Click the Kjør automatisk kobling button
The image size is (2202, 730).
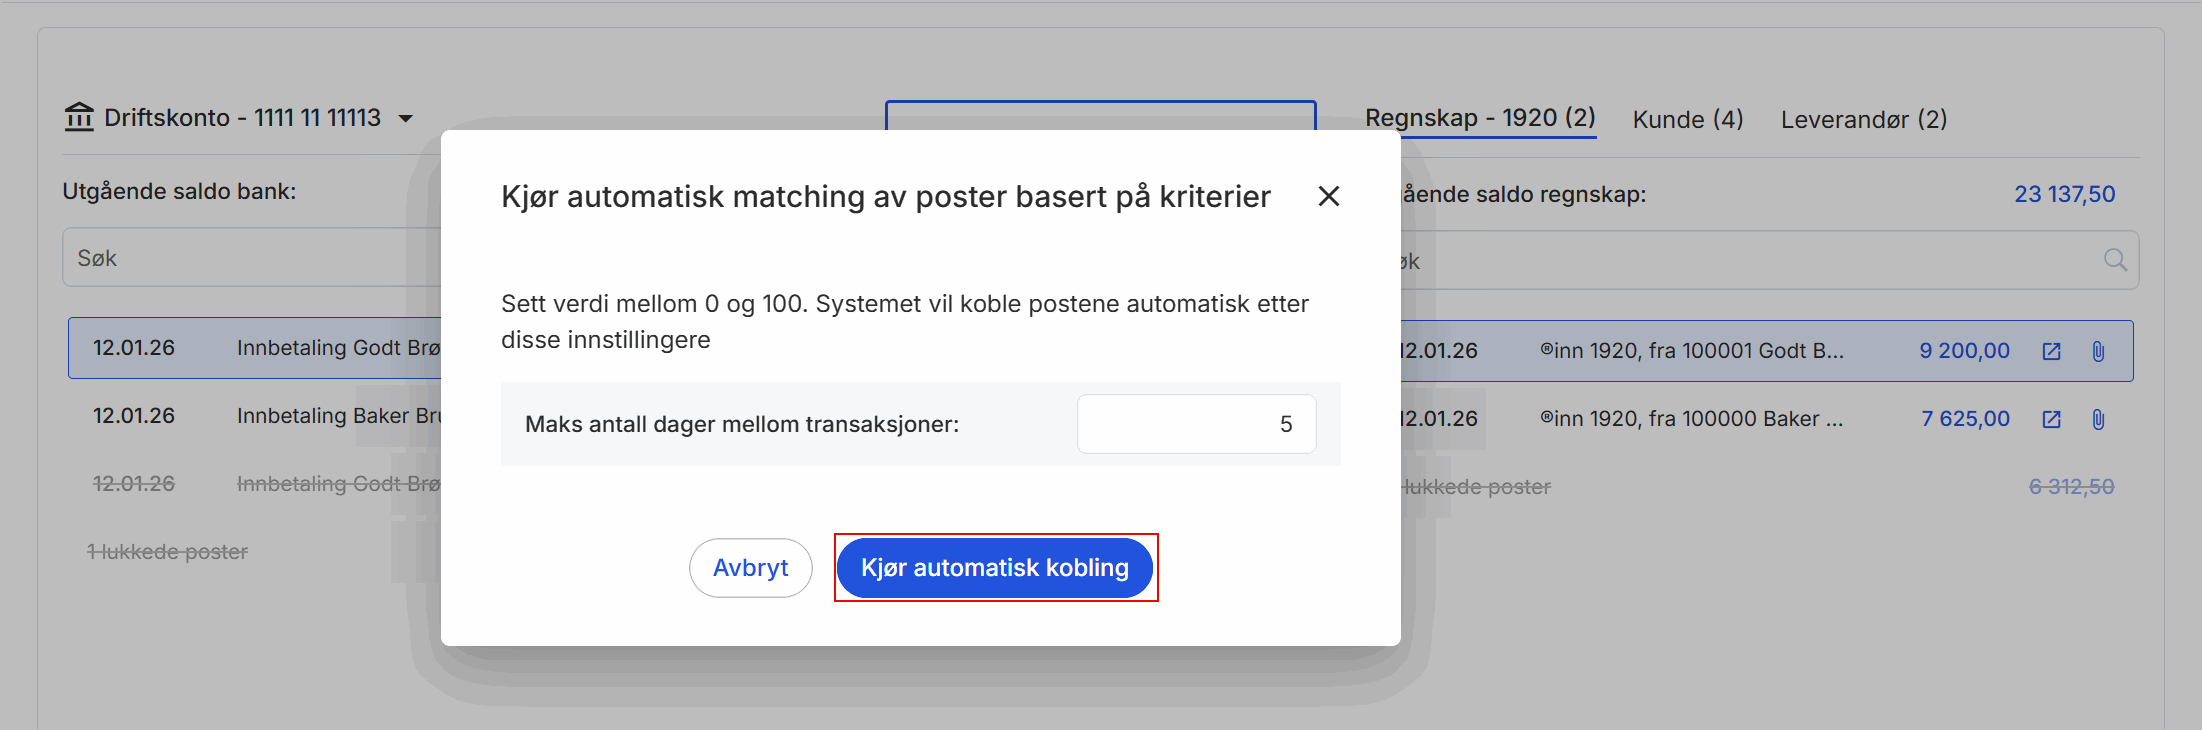(x=995, y=568)
